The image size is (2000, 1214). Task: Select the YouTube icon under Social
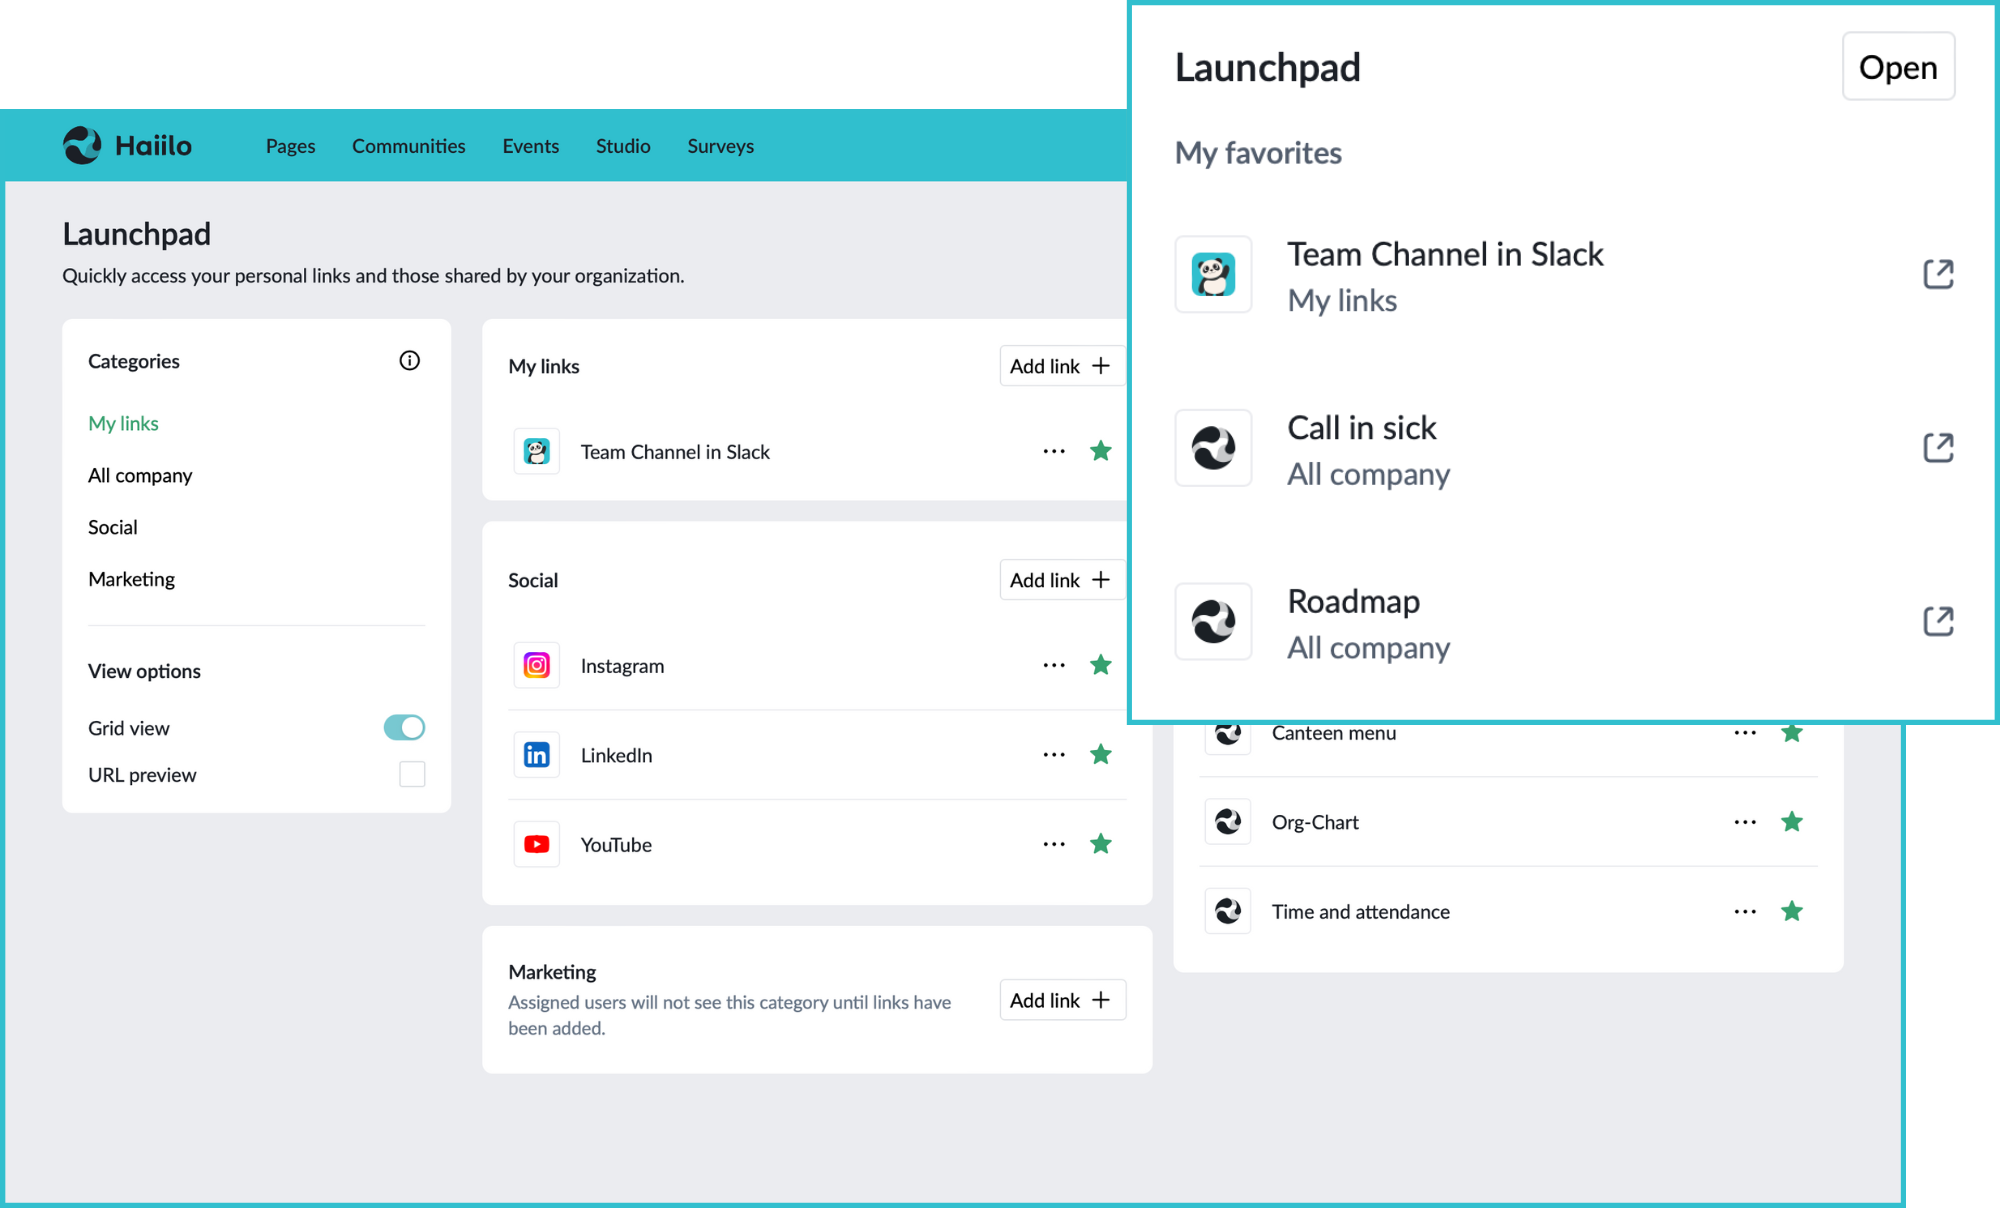(536, 843)
